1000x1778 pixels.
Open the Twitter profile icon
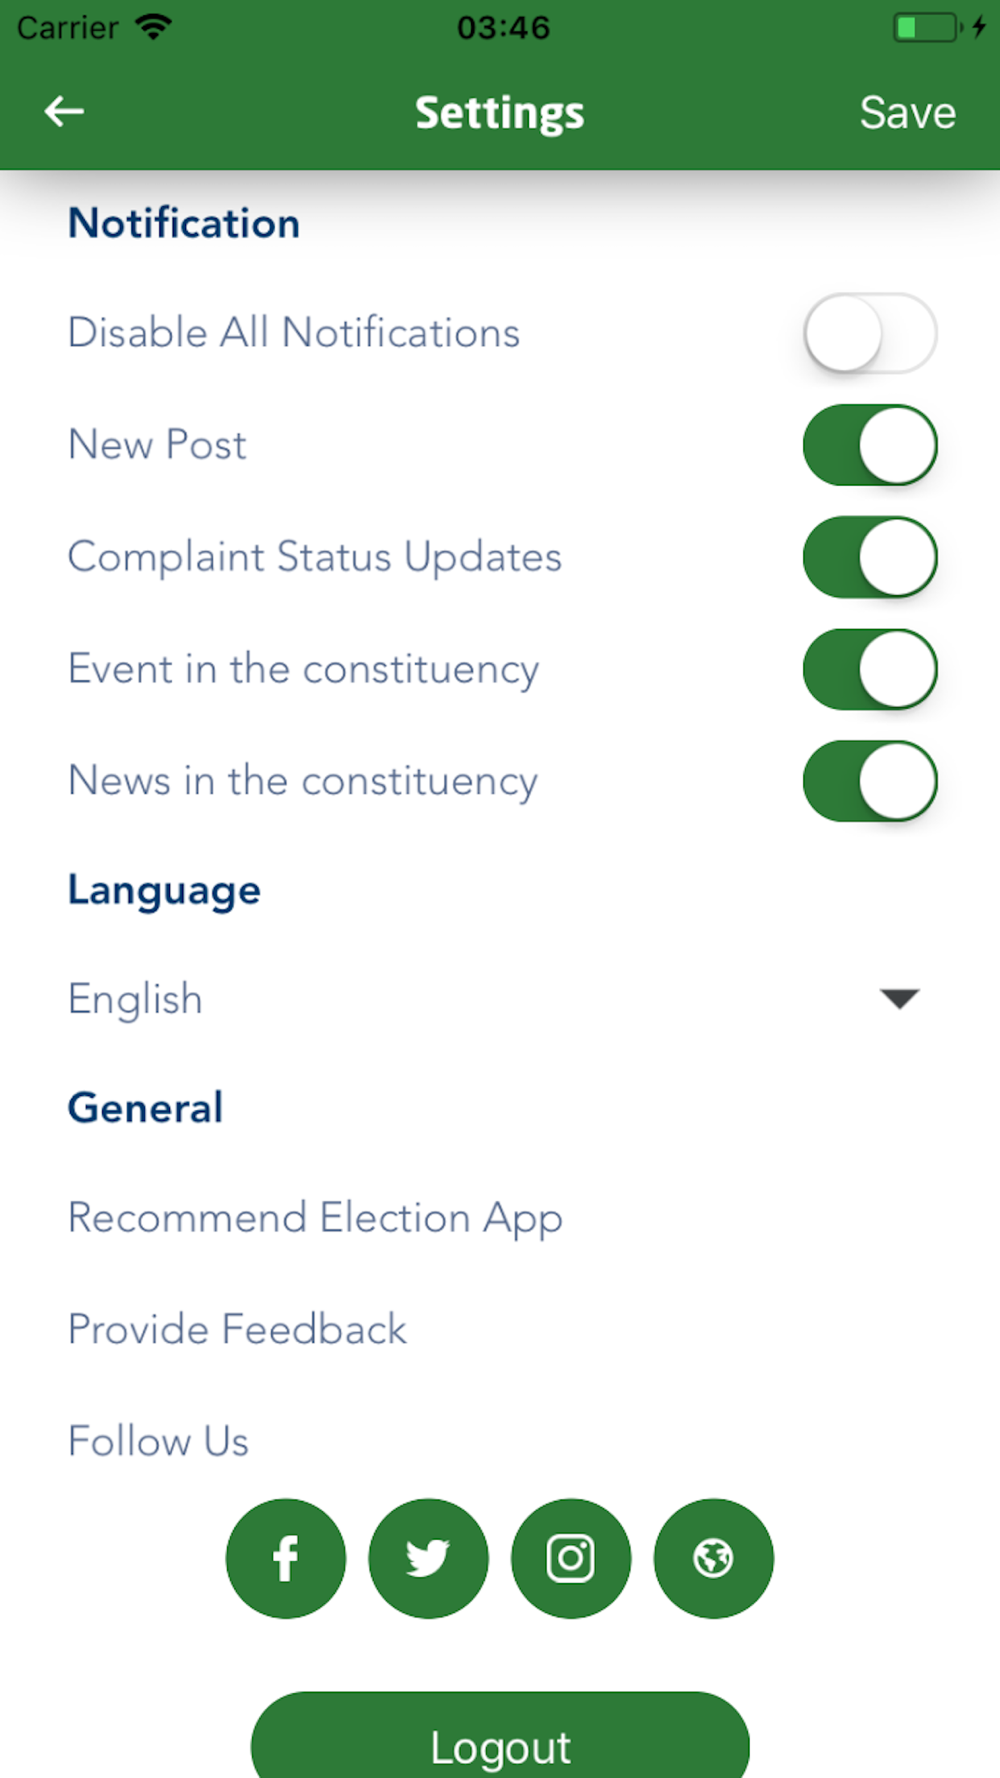coord(428,1558)
